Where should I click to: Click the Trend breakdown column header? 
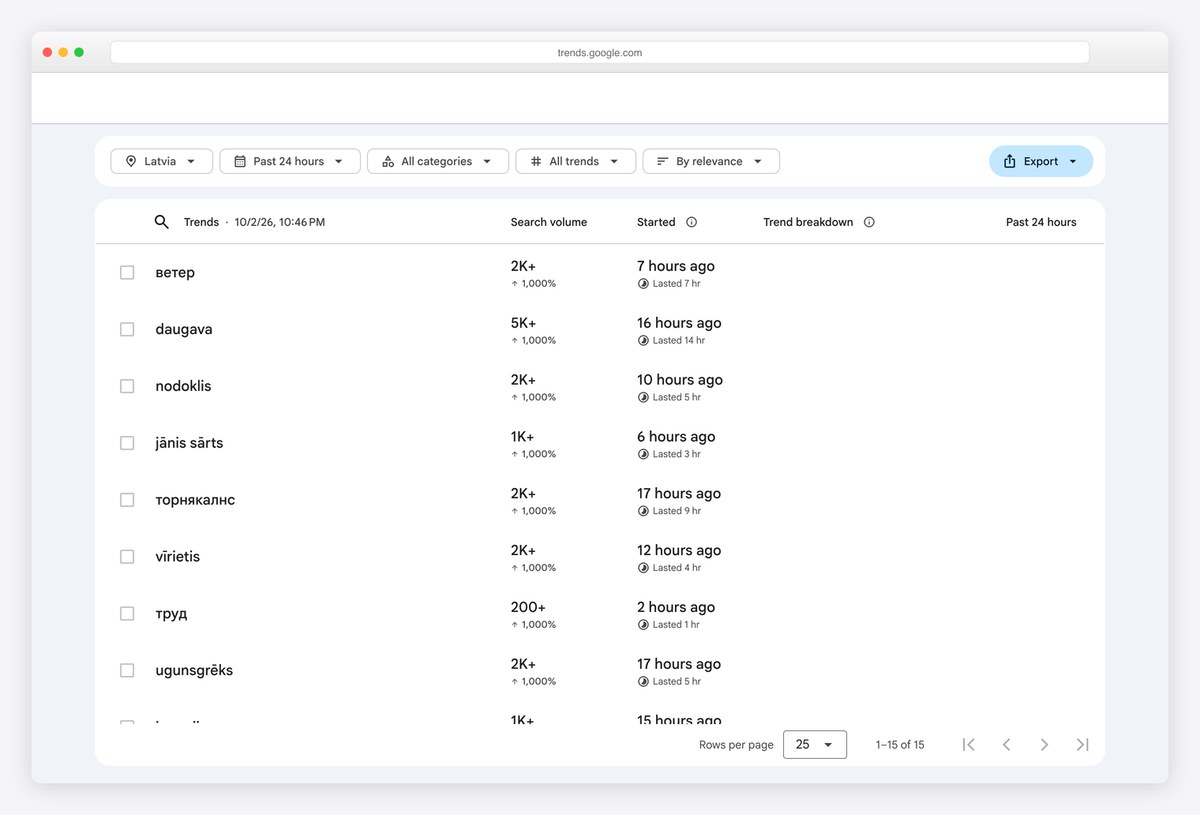click(x=808, y=222)
